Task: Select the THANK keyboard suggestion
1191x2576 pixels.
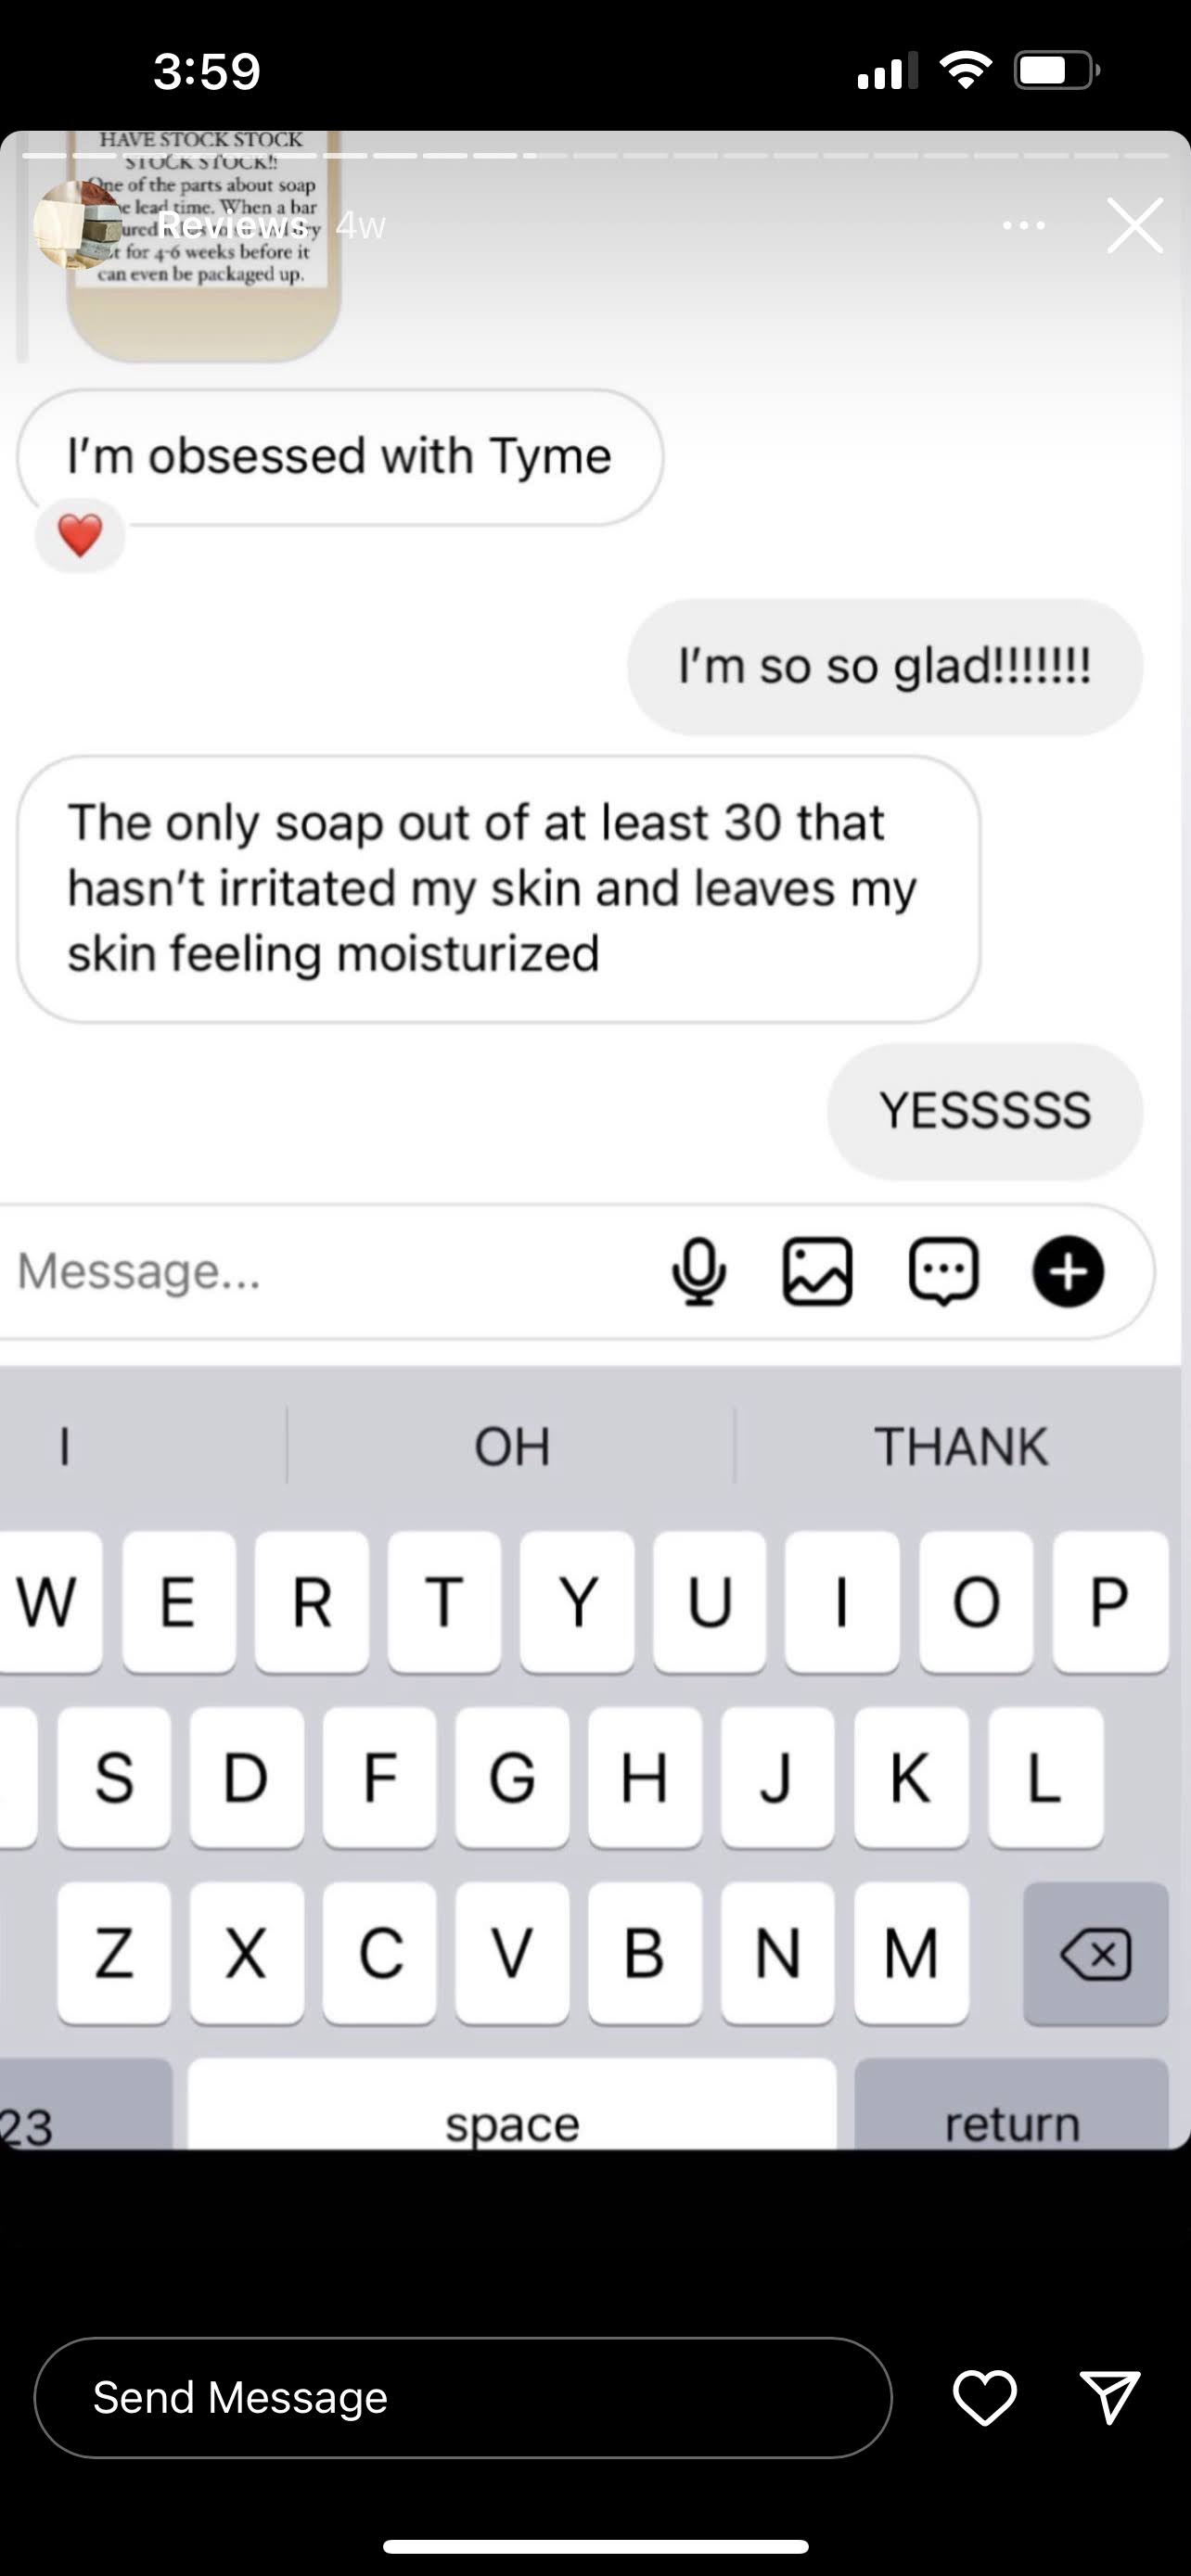Action: (x=961, y=1446)
